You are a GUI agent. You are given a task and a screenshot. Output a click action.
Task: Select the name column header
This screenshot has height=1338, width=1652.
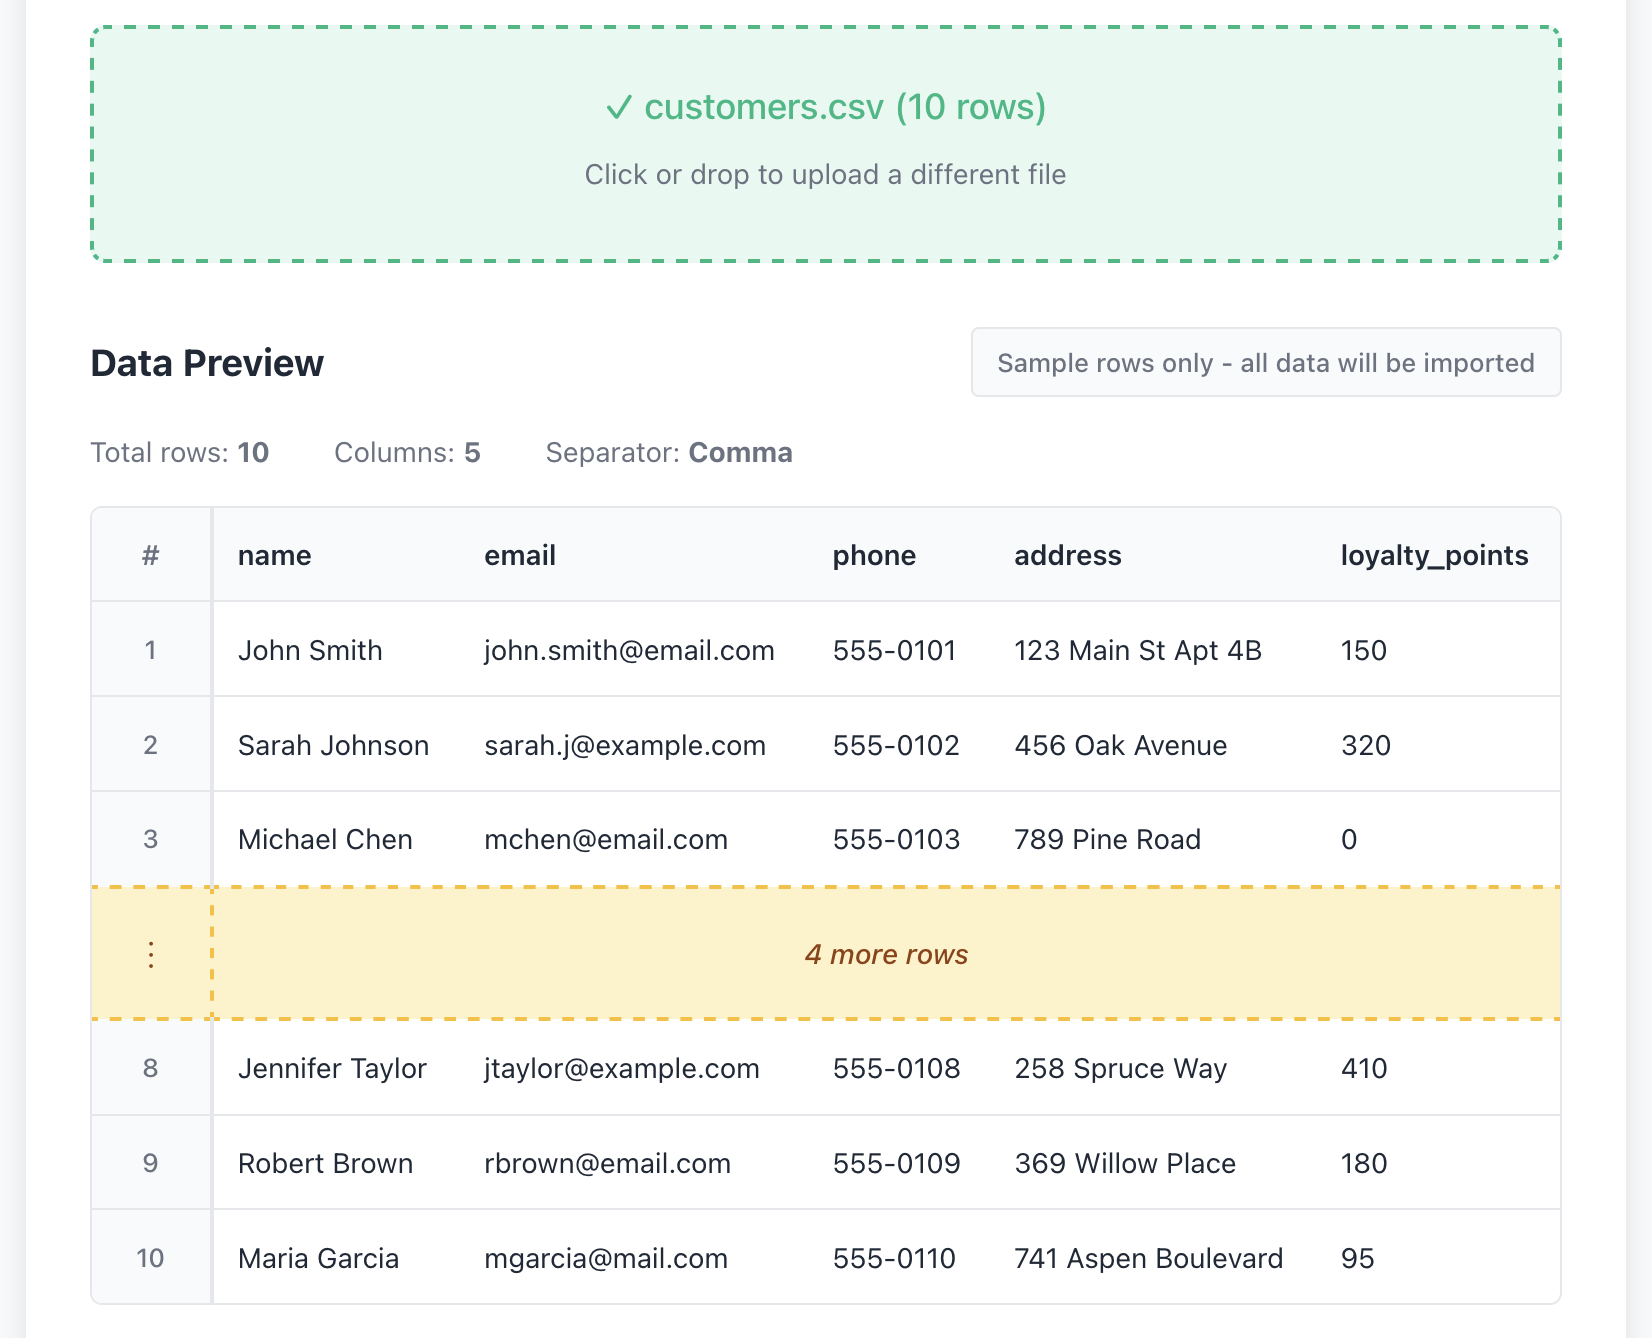274,555
